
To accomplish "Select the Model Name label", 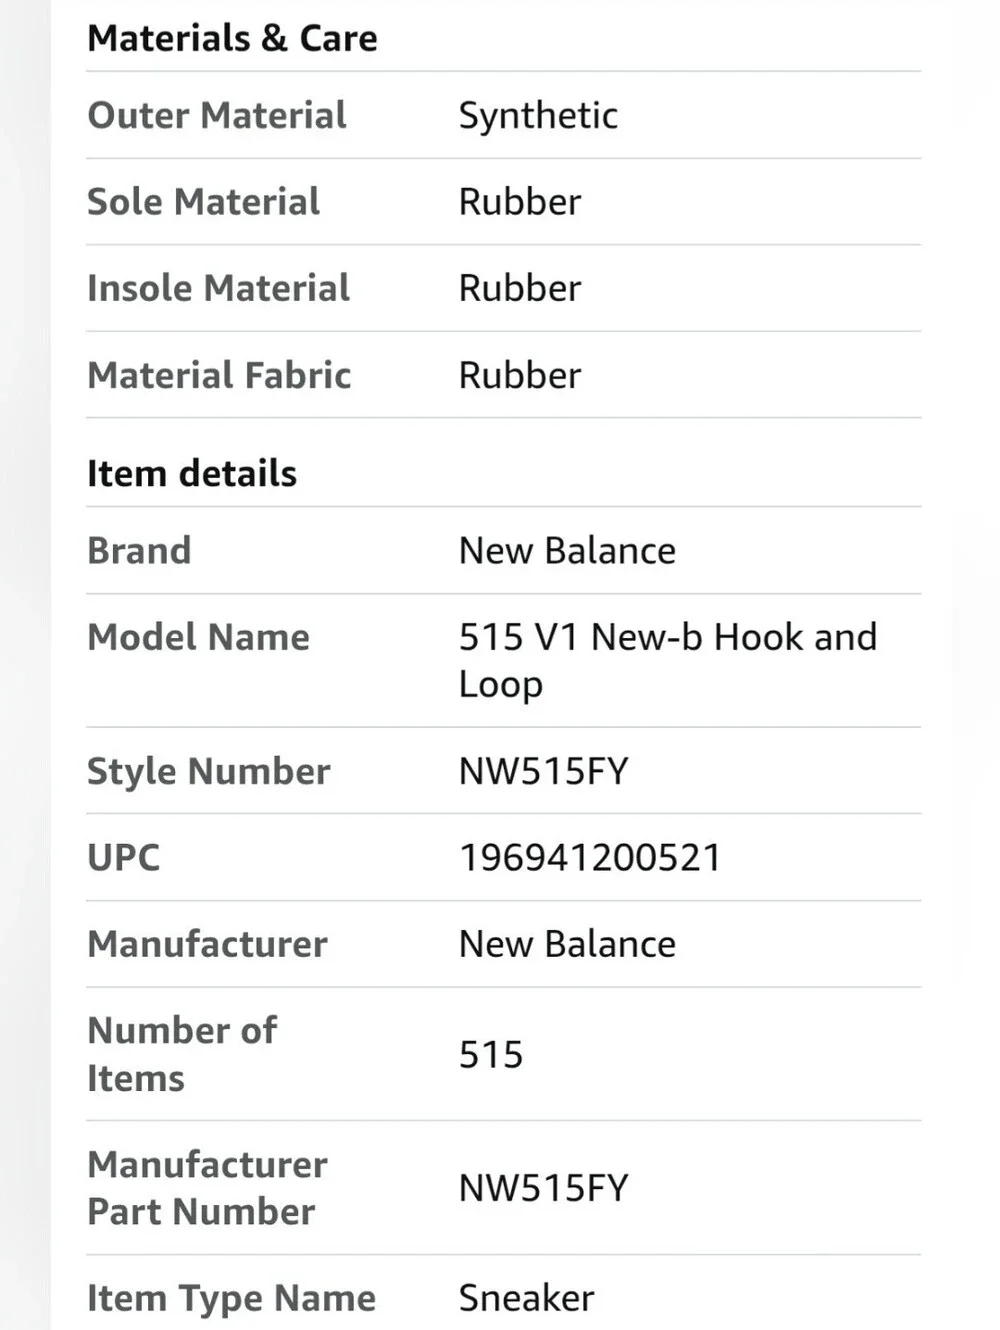I will [x=198, y=637].
